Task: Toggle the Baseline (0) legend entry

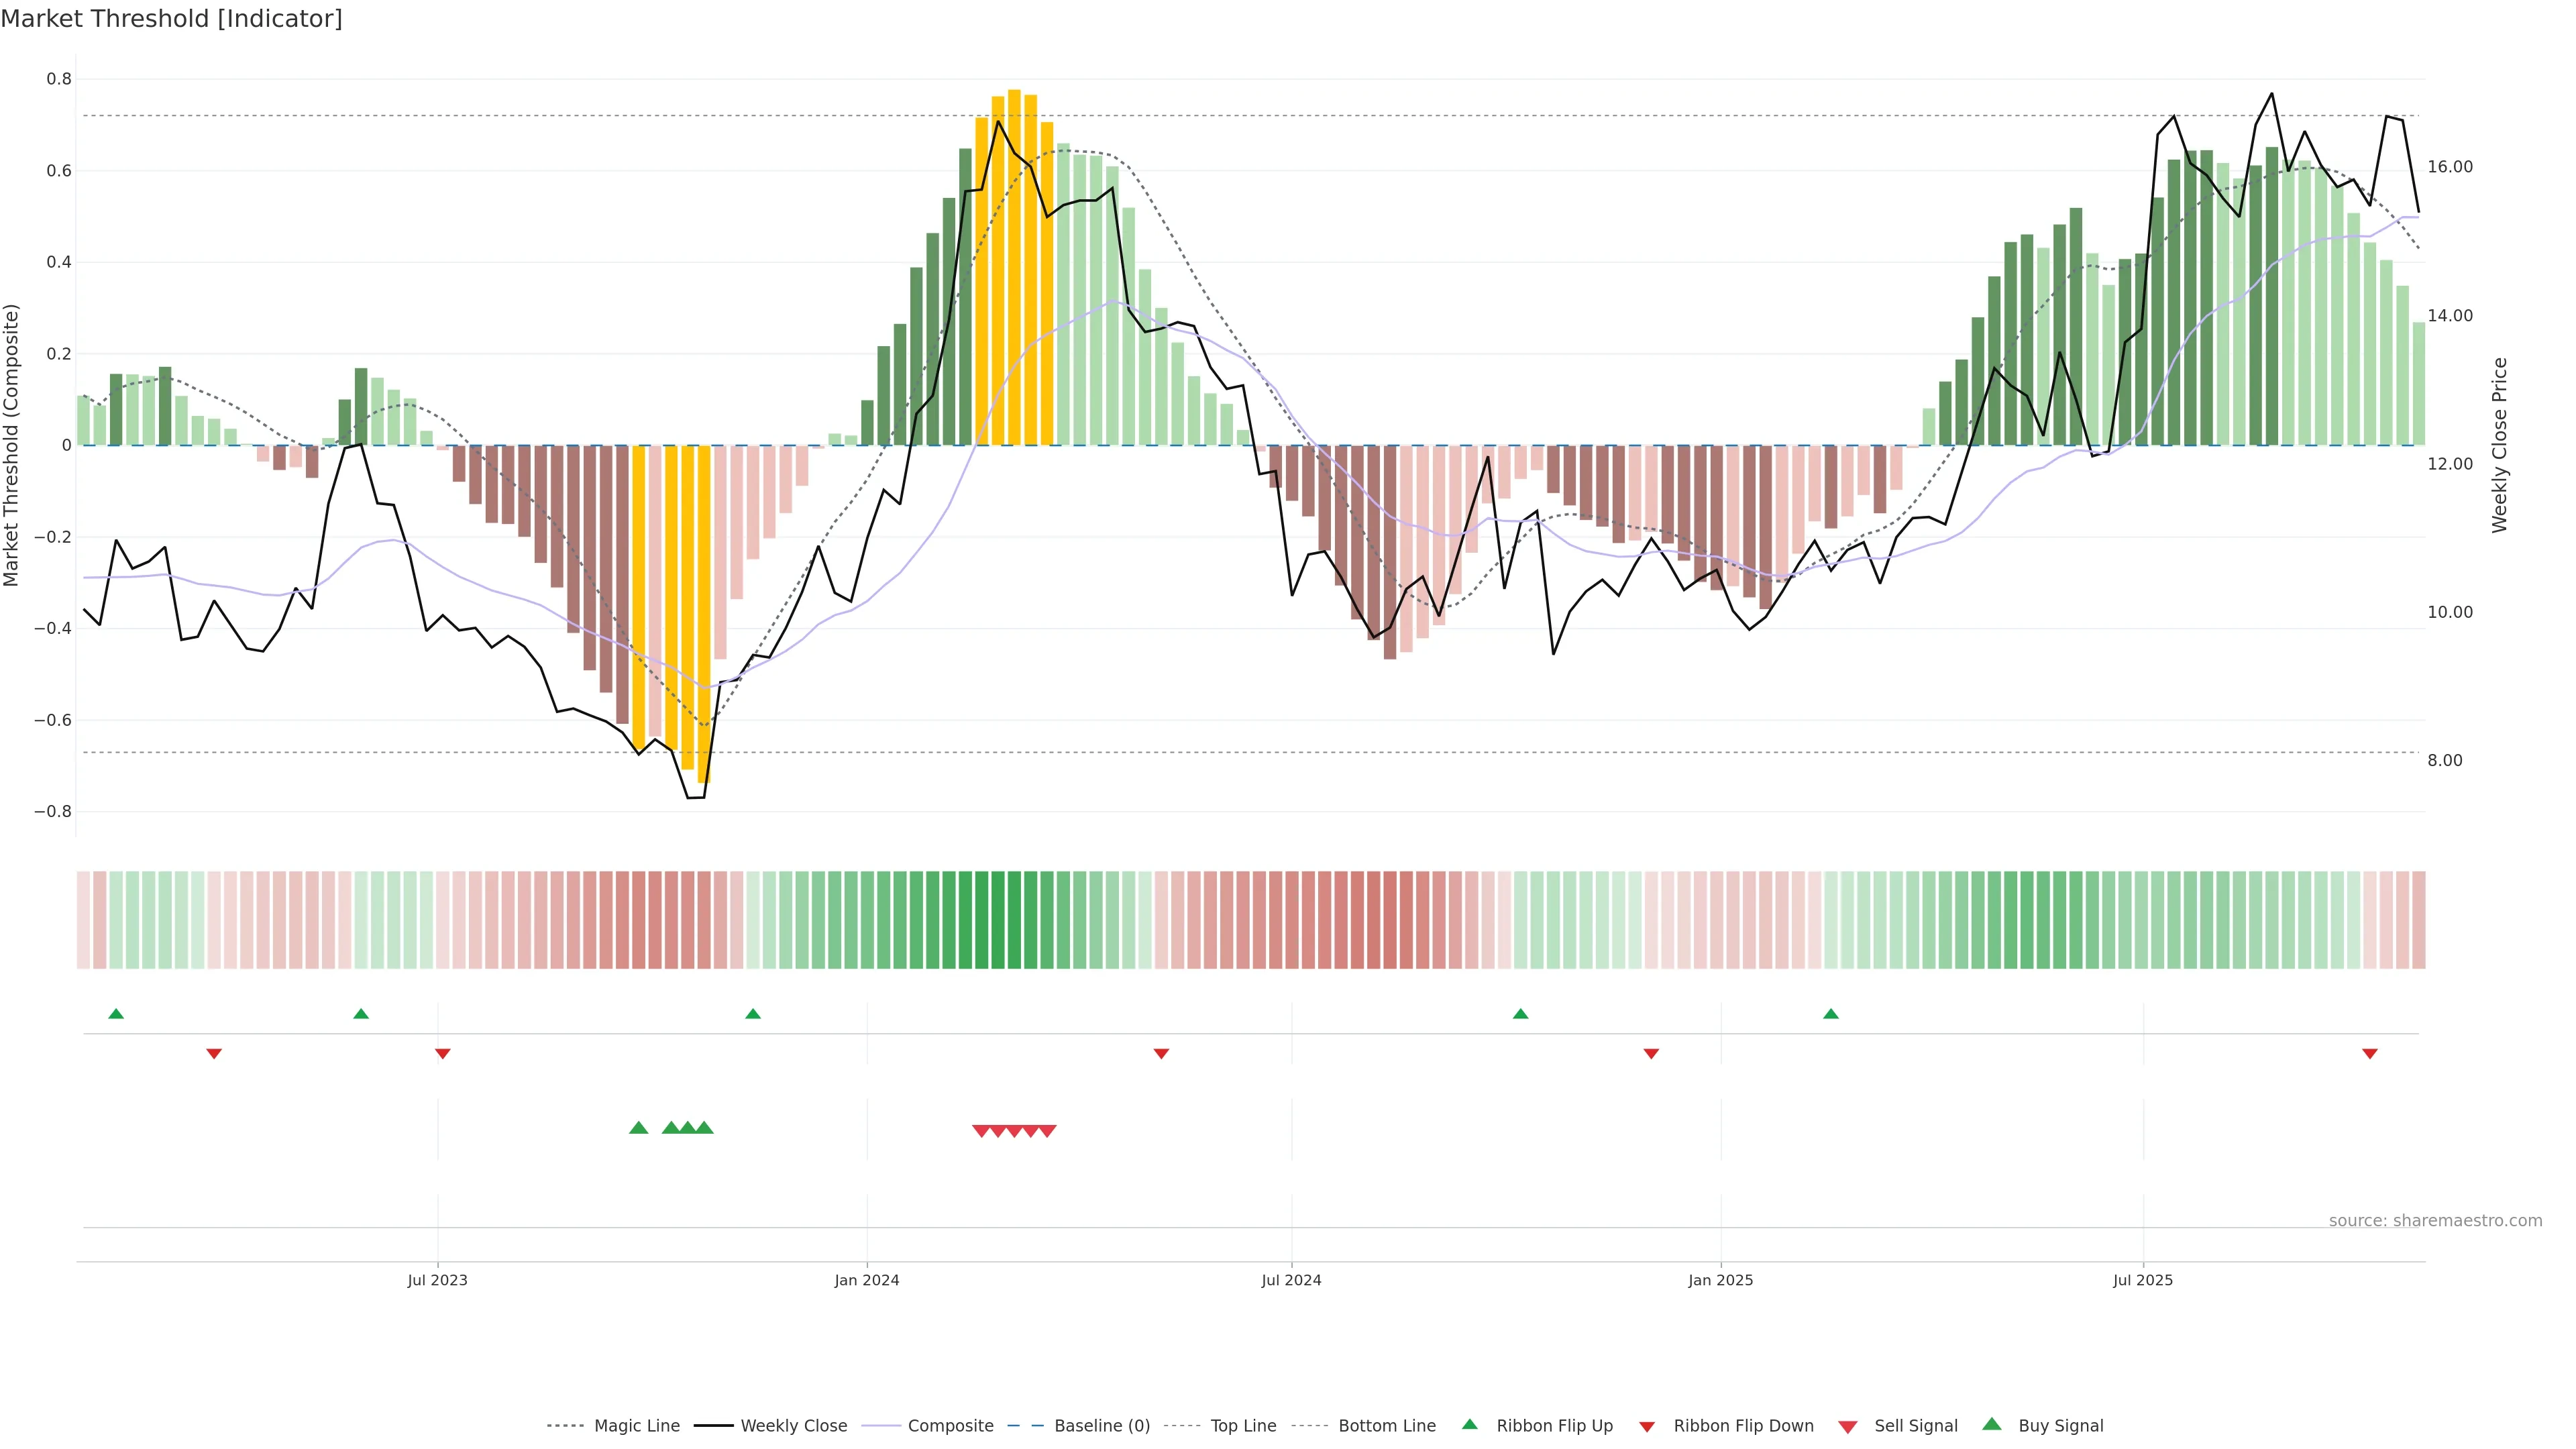Action: (1102, 1426)
